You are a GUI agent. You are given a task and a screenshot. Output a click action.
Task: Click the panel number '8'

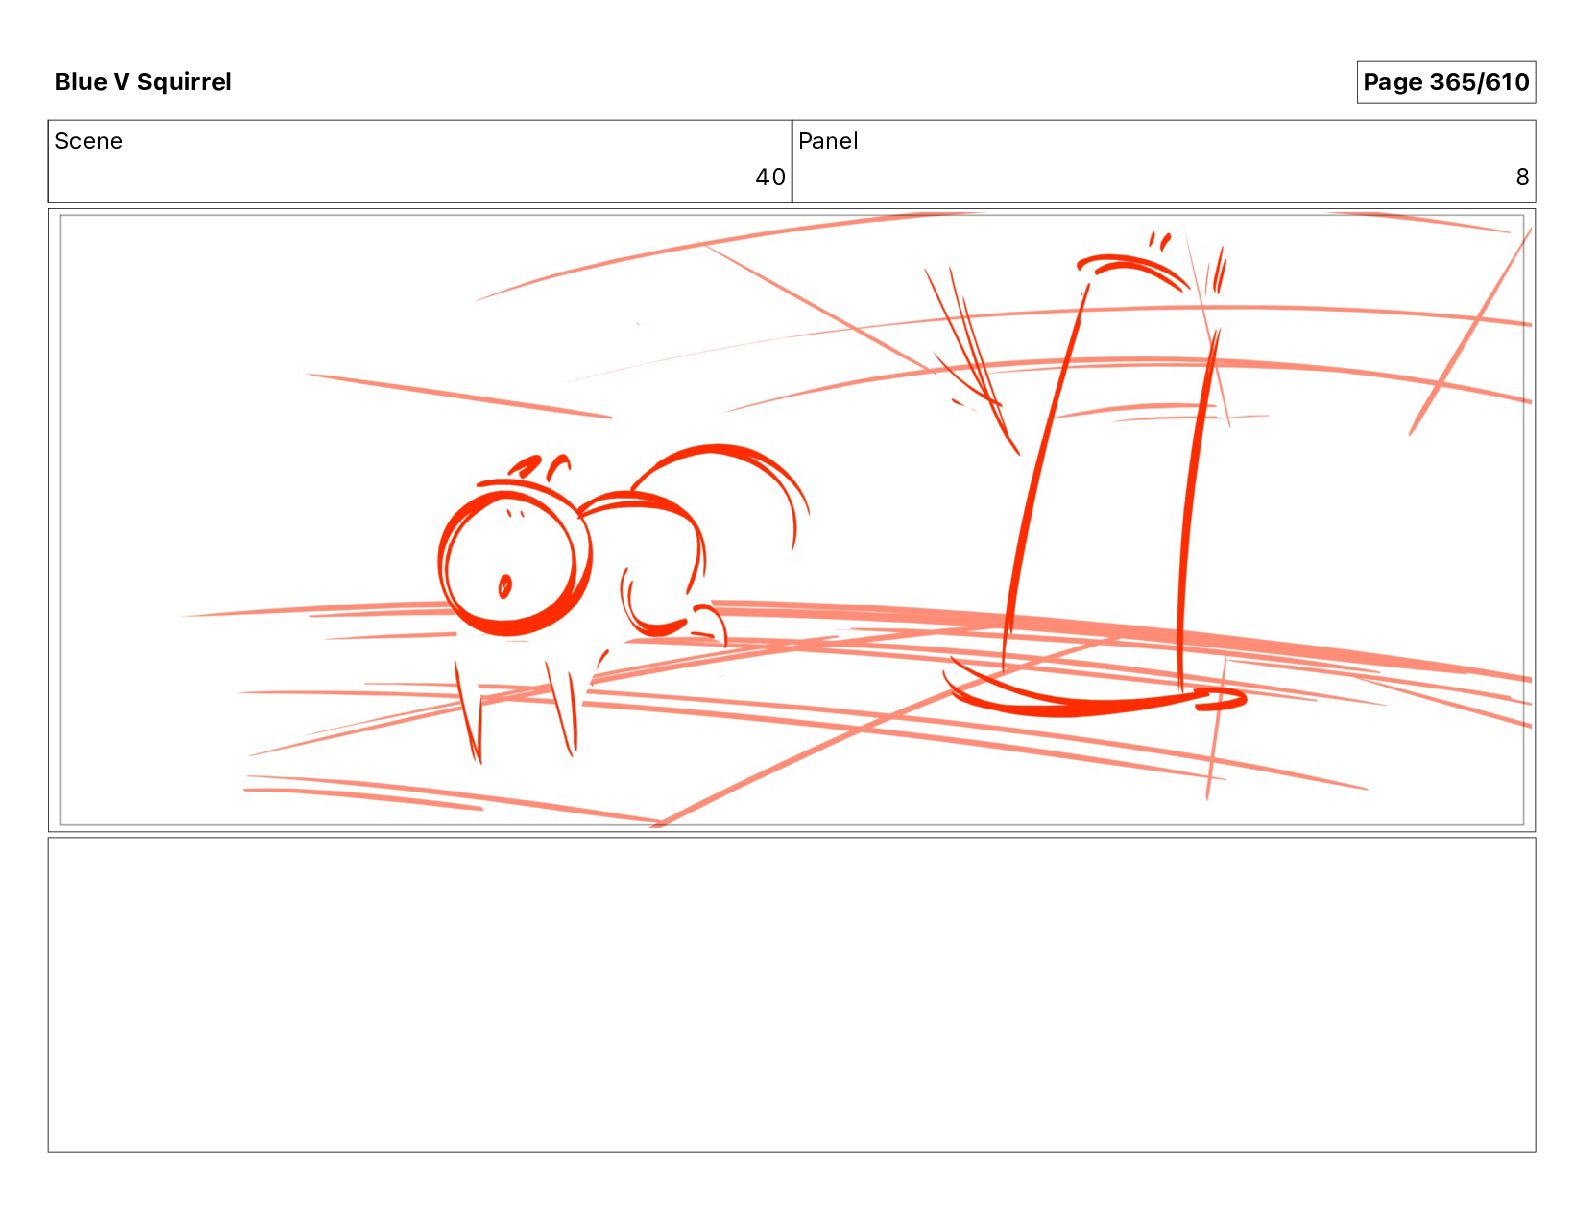(x=1522, y=177)
